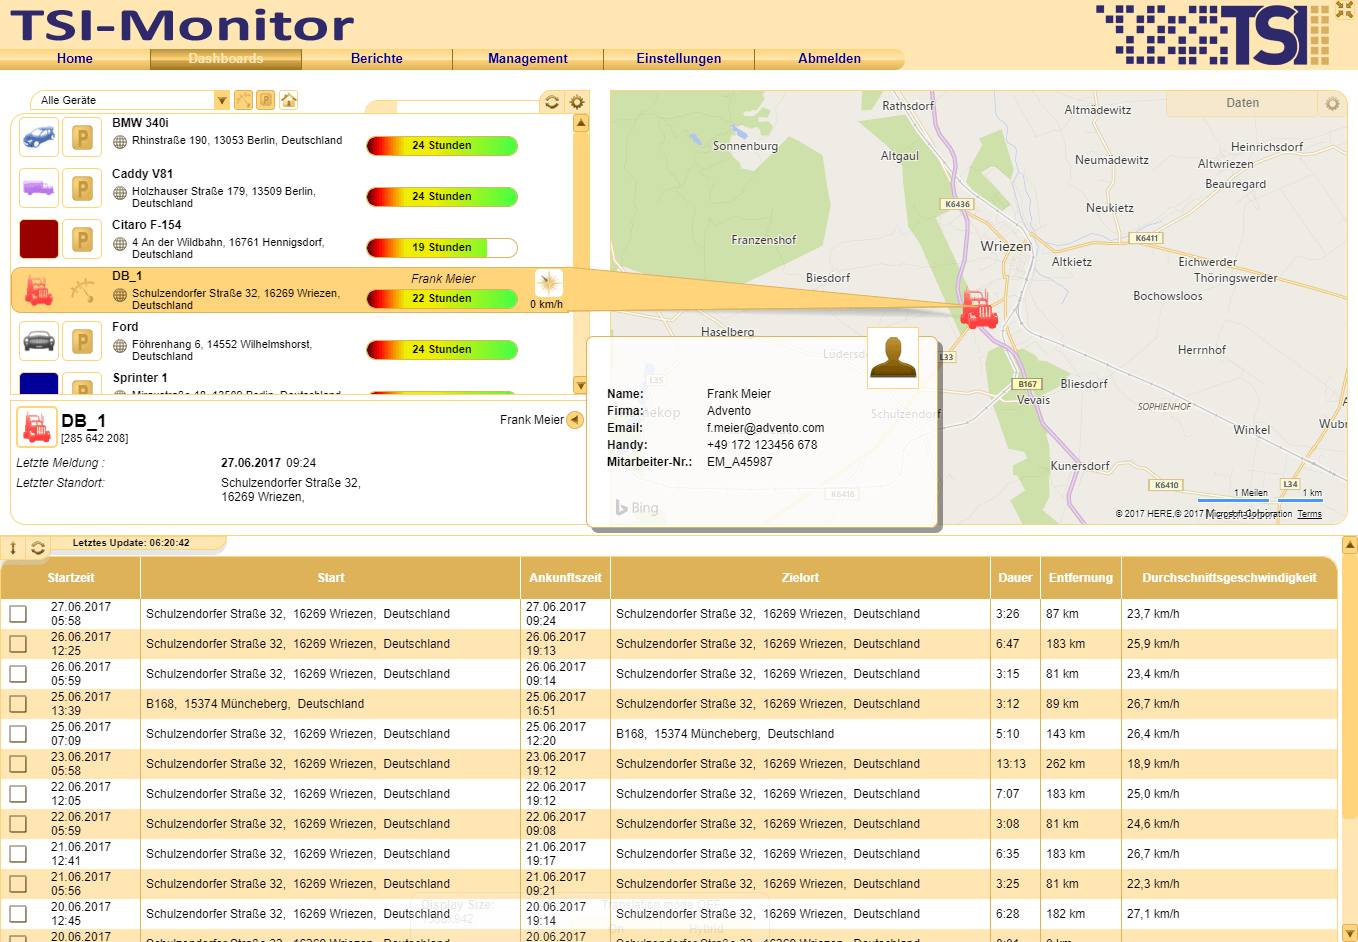Click the device list scroll-down arrow
Viewport: 1358px width, 942px height.
click(x=581, y=385)
